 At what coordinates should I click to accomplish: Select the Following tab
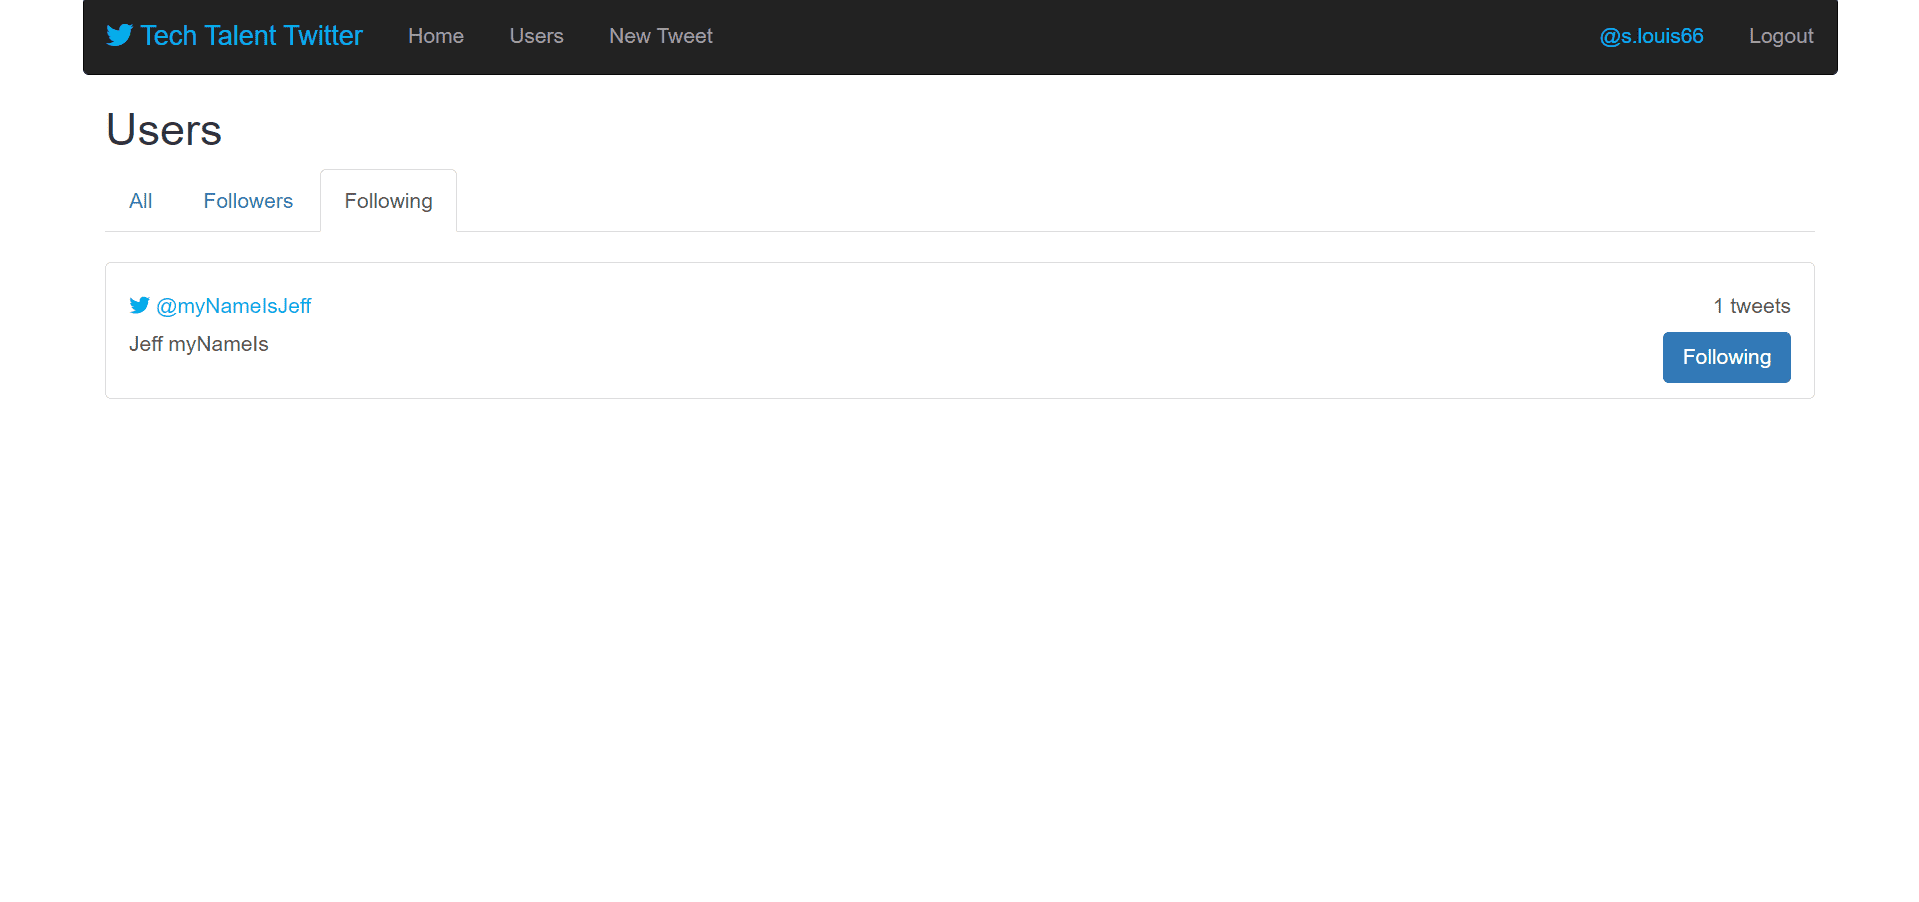[389, 201]
